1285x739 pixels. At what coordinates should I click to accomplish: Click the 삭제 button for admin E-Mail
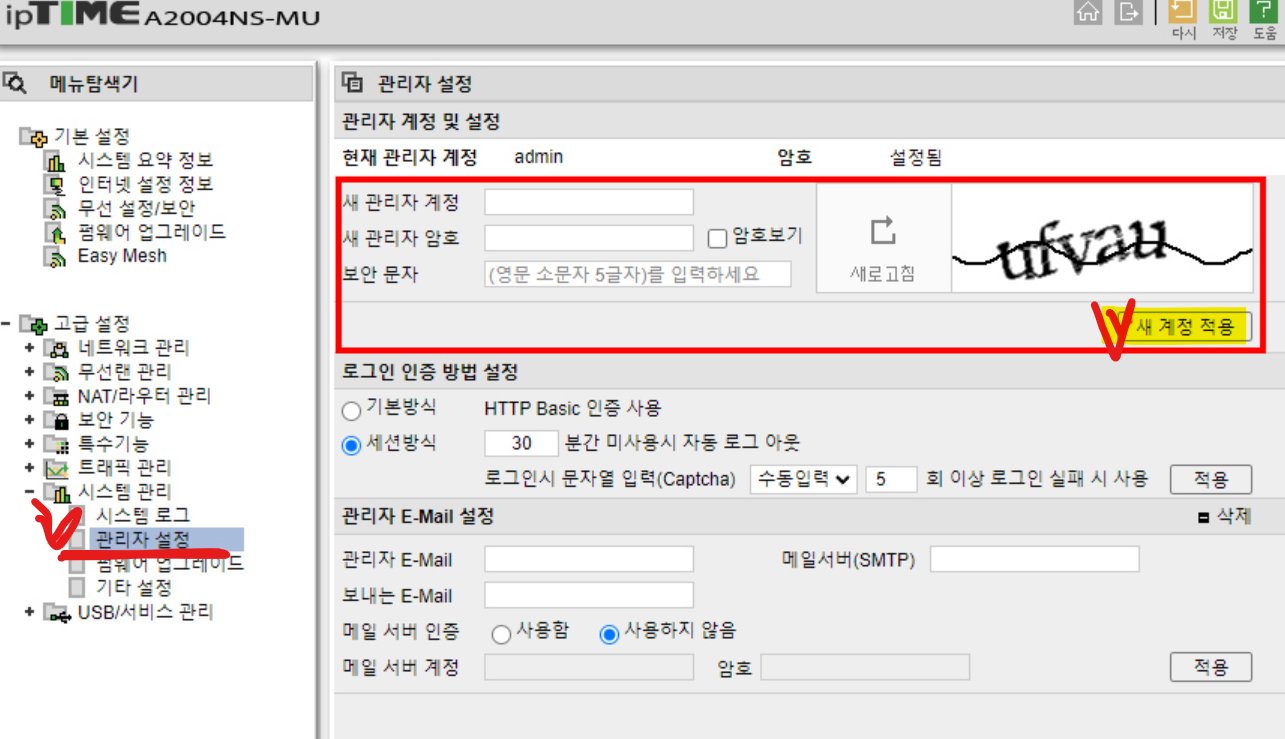(1224, 517)
